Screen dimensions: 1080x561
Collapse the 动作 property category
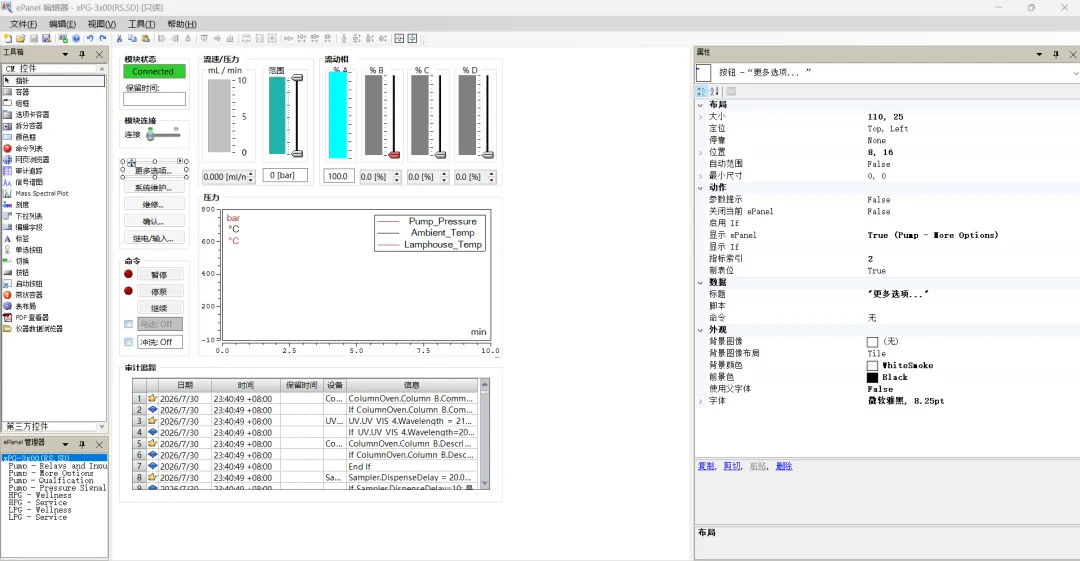click(x=700, y=187)
